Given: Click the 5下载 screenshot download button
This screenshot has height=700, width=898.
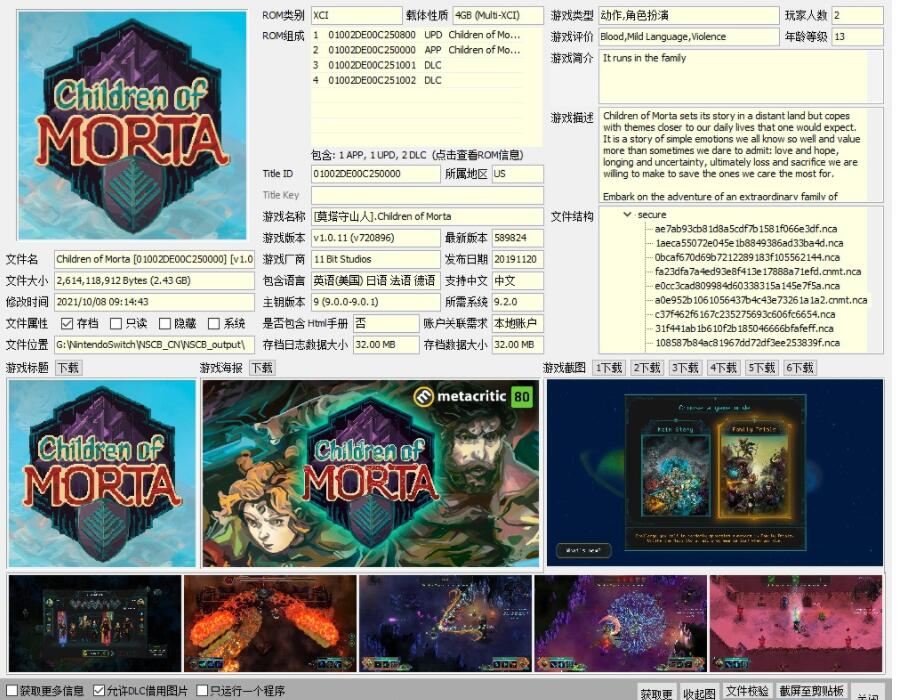Looking at the screenshot, I should click(761, 368).
